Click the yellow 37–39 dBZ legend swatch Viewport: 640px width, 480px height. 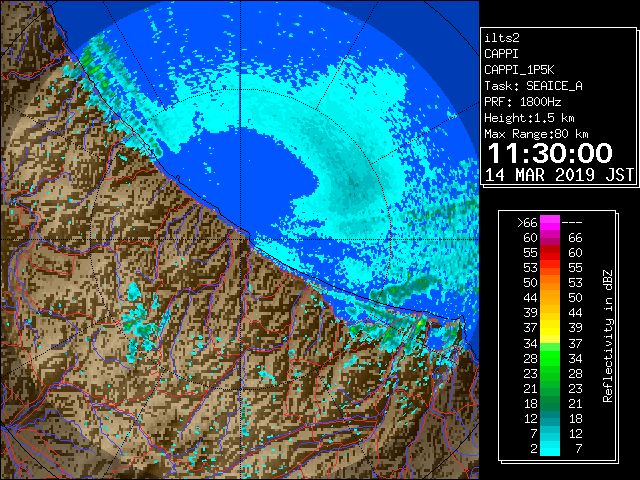click(550, 328)
